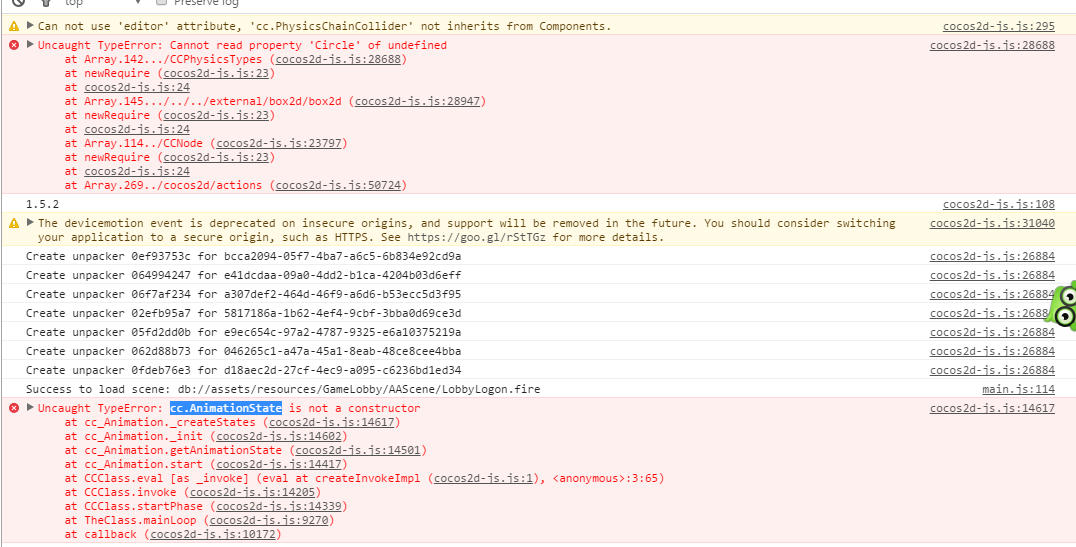Expand the devicemotion deprecation warning
The height and width of the screenshot is (547, 1076).
(x=30, y=223)
